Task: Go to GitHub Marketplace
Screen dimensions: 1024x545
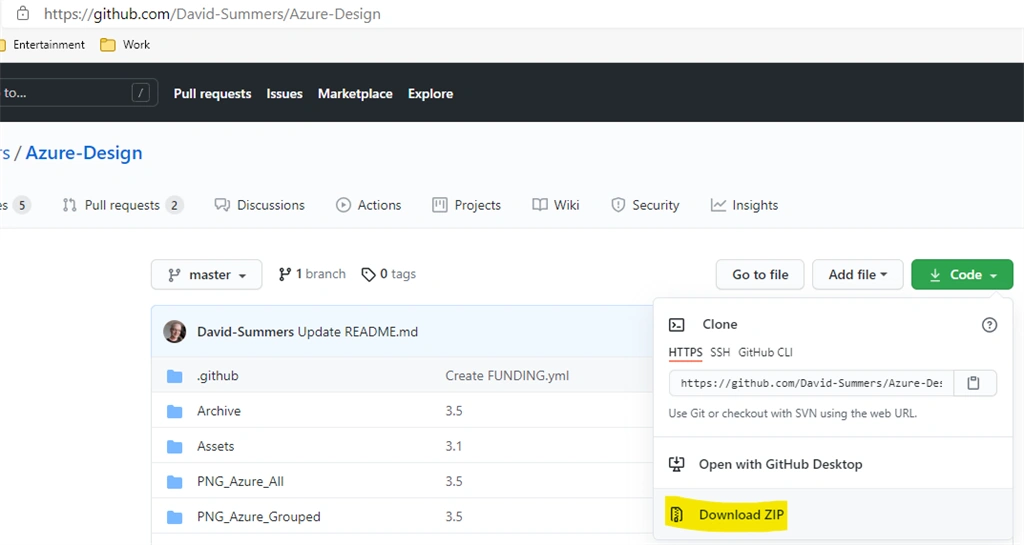Action: (355, 93)
